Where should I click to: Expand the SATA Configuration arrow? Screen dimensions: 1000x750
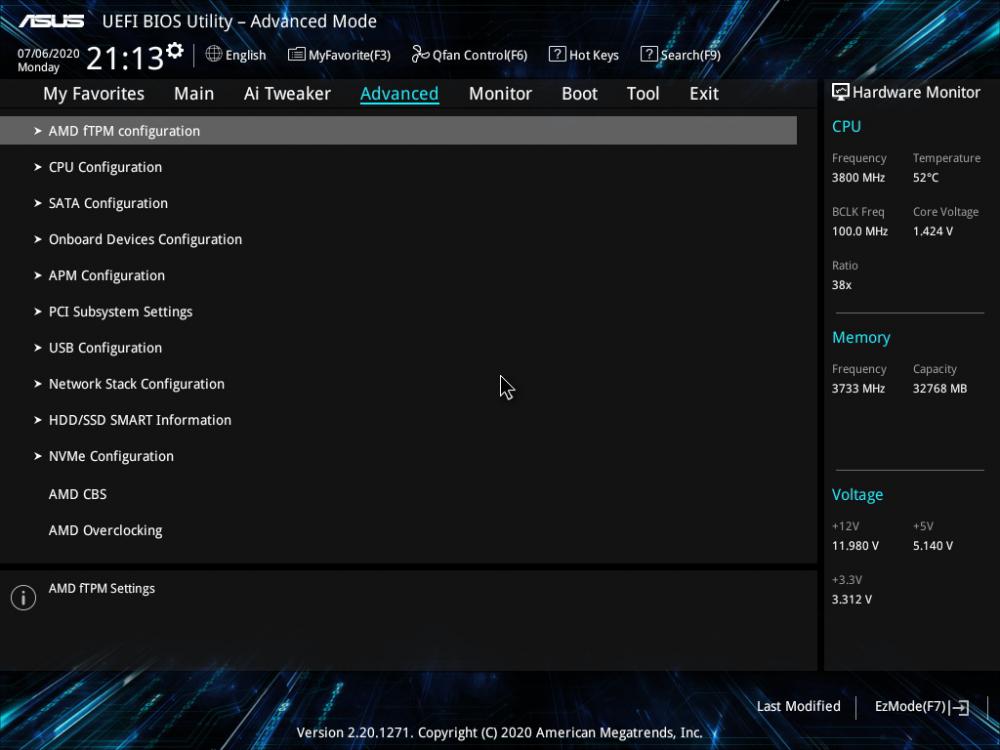coord(38,203)
